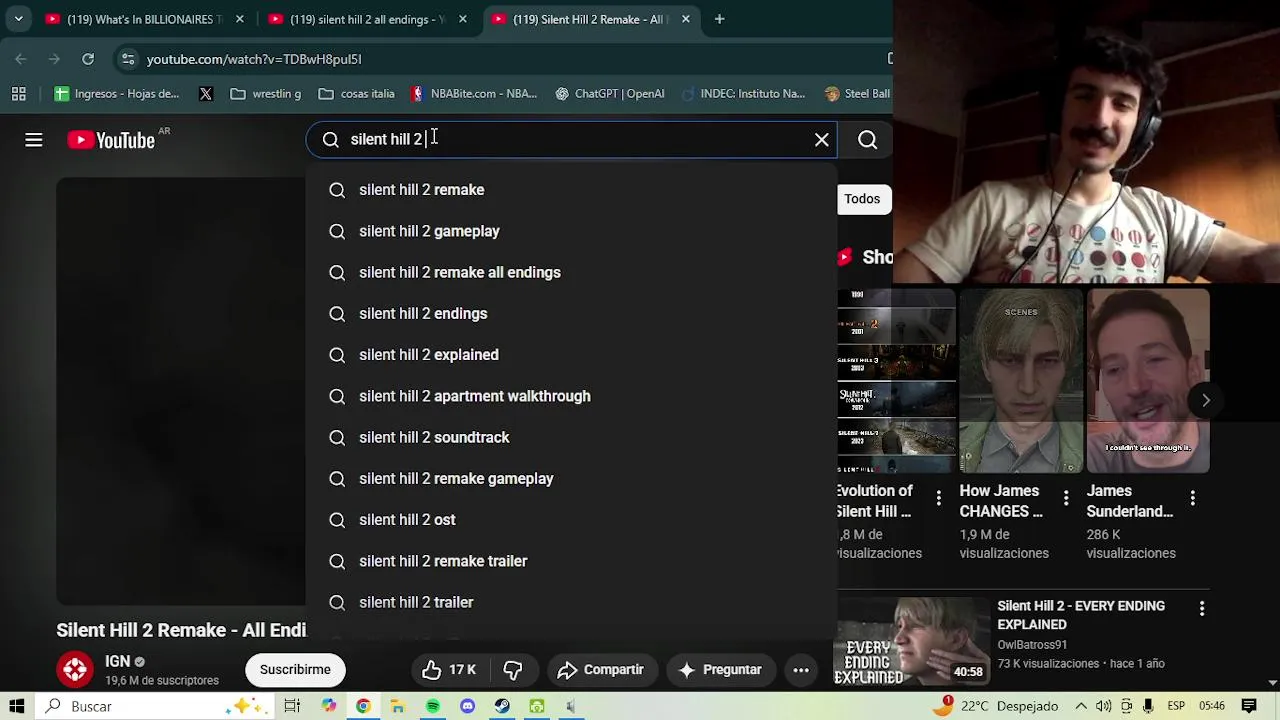Screen dimensions: 1280x720
Task: Close the 'What's In BILLIONAIRES' tab
Action: click(240, 19)
